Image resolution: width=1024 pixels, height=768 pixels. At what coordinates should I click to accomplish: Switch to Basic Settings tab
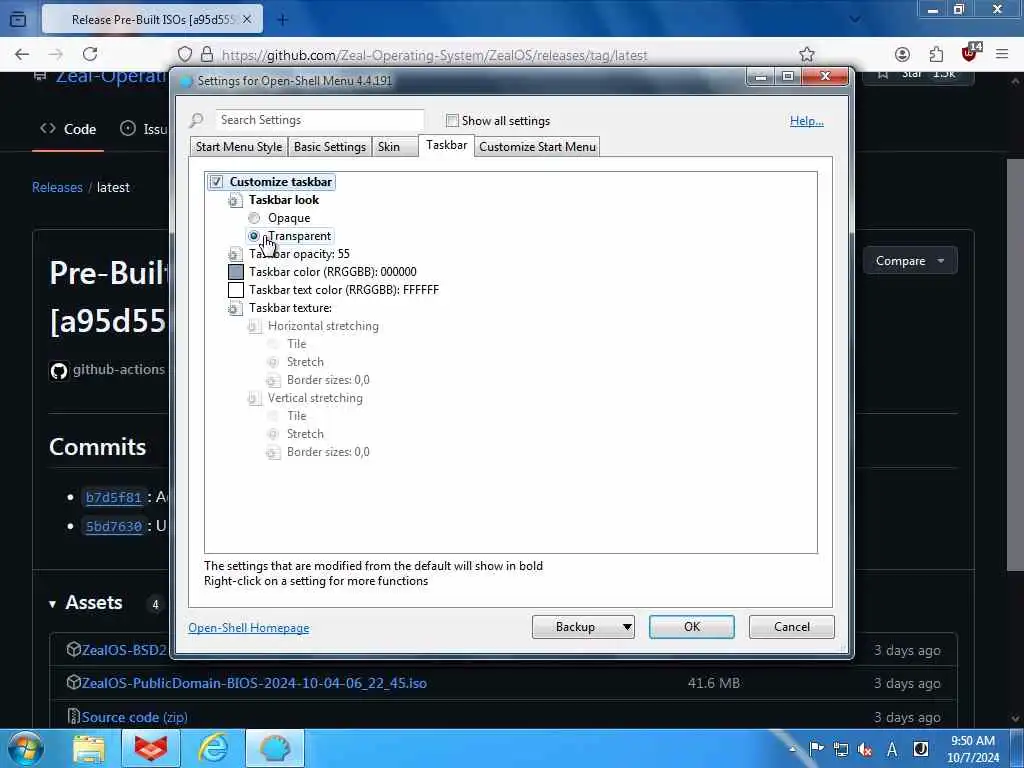[330, 147]
